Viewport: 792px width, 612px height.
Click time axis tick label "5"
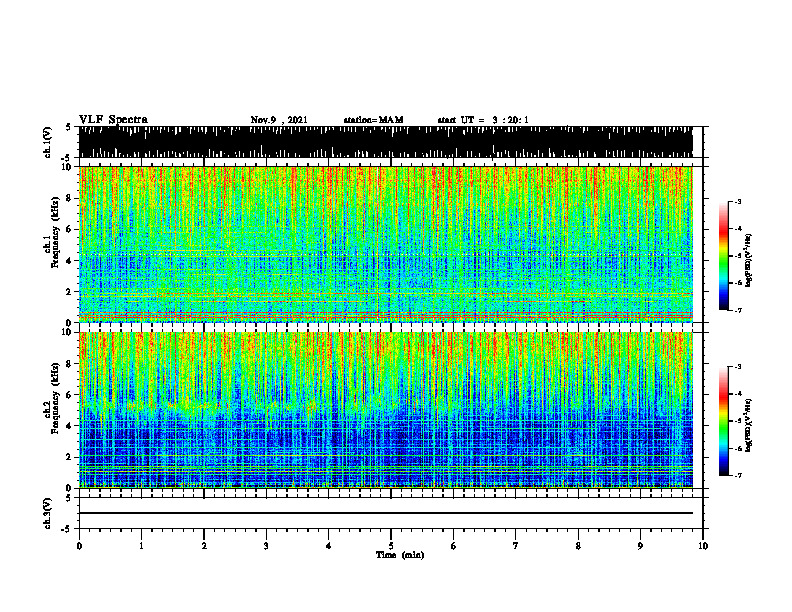pos(391,546)
